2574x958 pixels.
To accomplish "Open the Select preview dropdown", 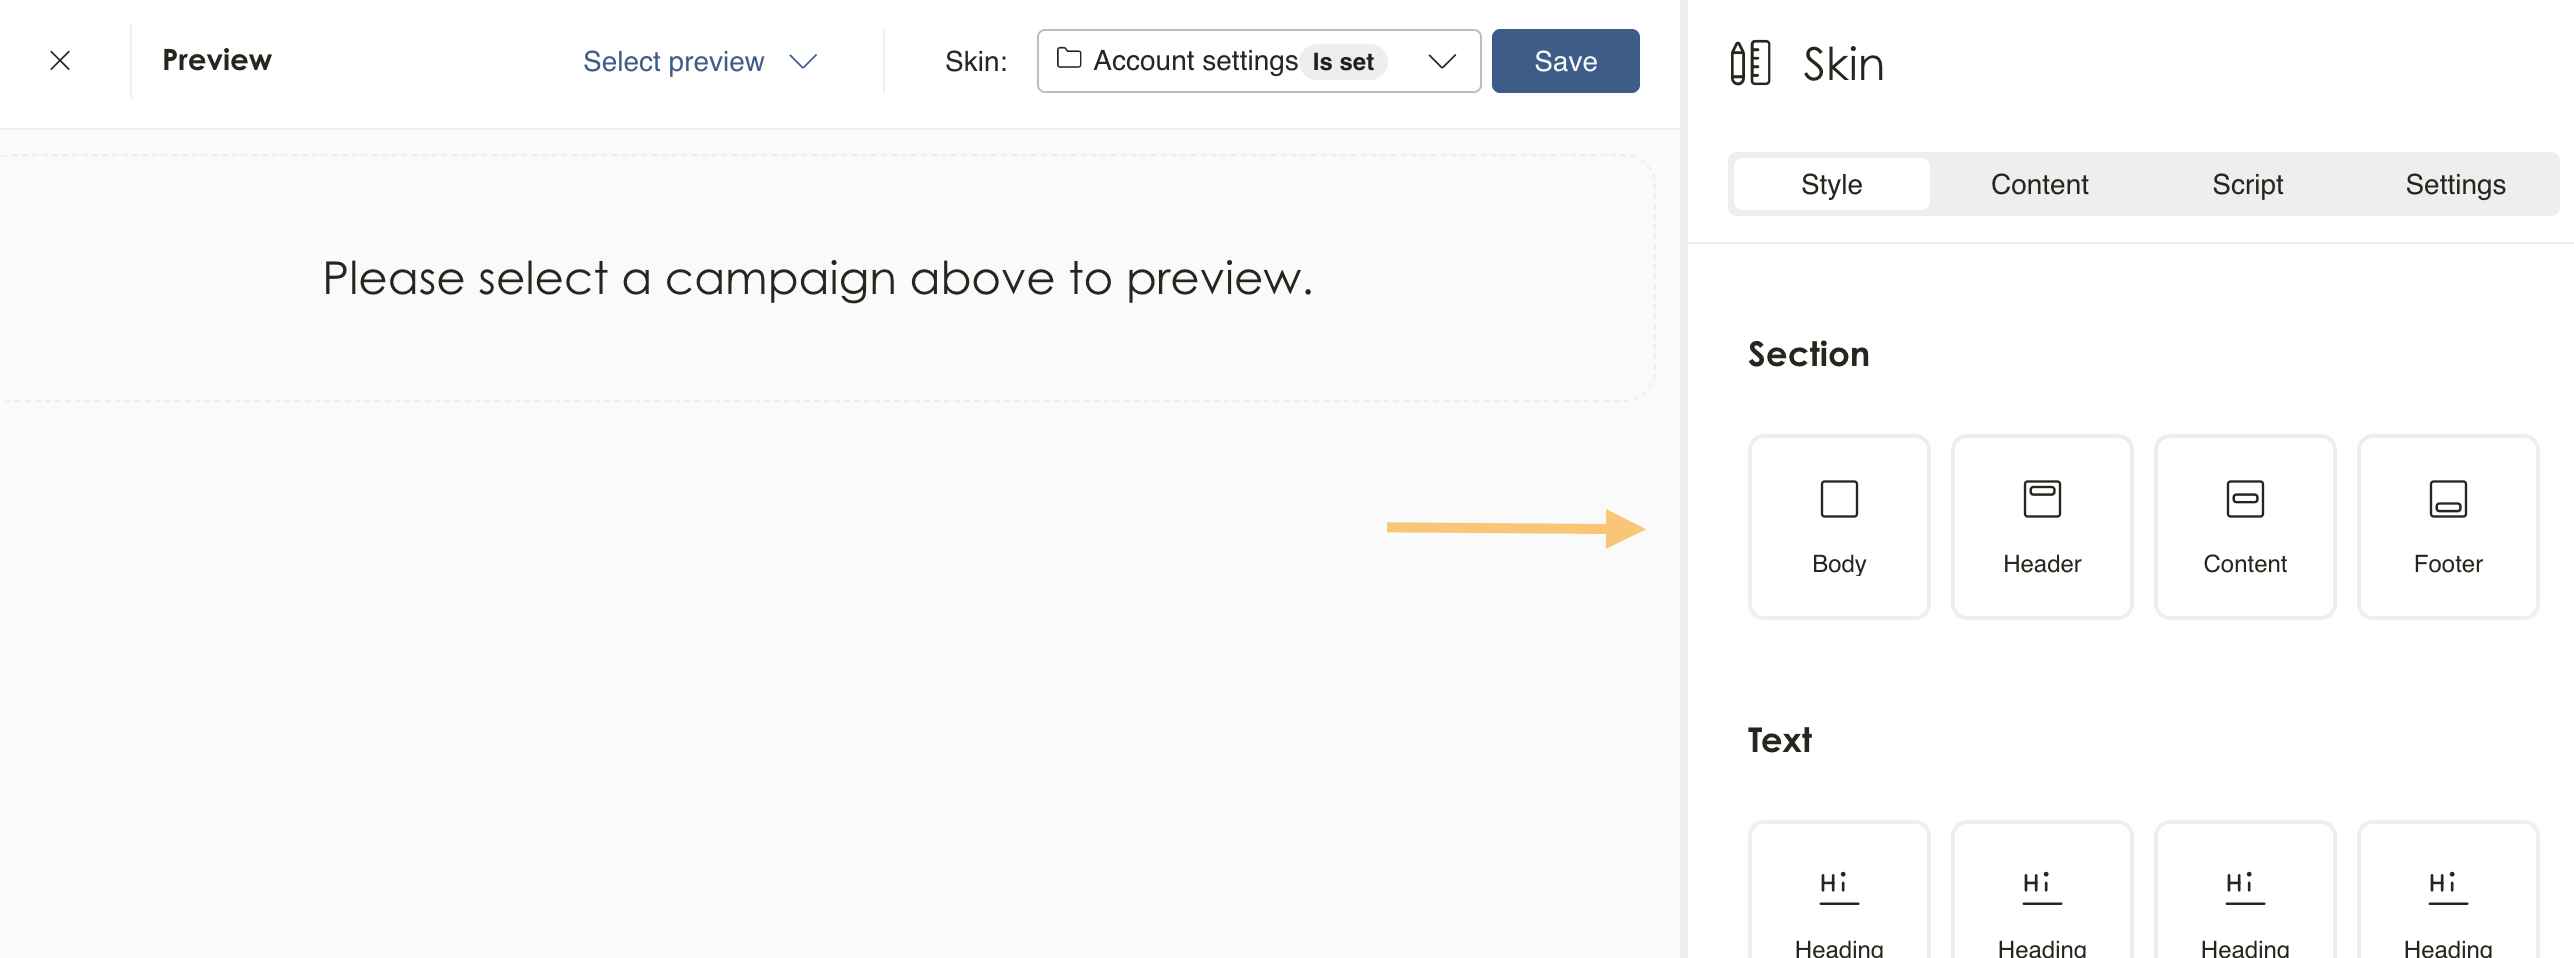I will pos(699,61).
